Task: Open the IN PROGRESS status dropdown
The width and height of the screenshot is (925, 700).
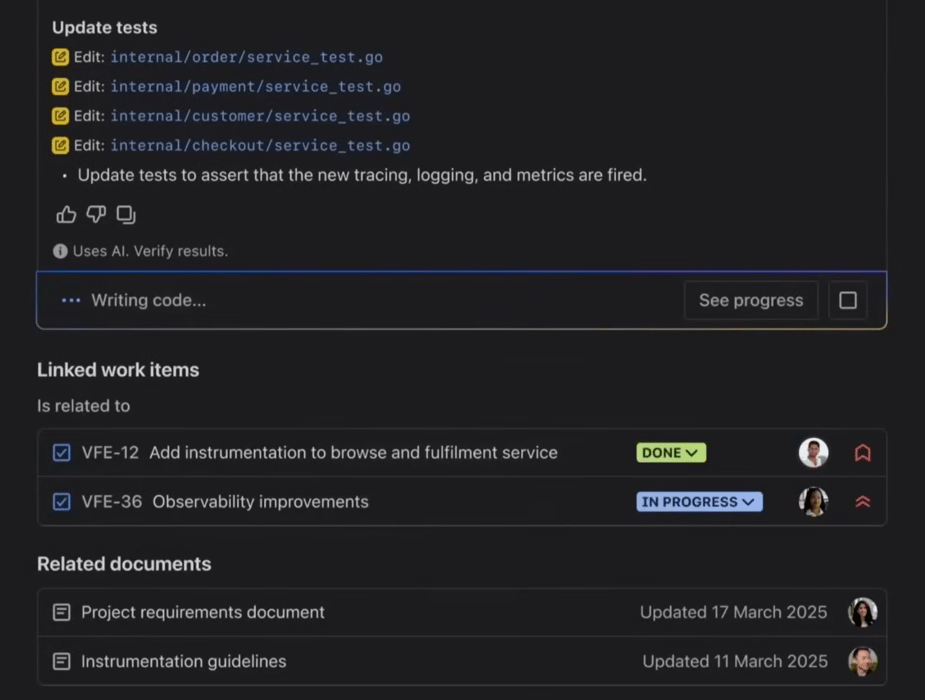Action: [698, 501]
